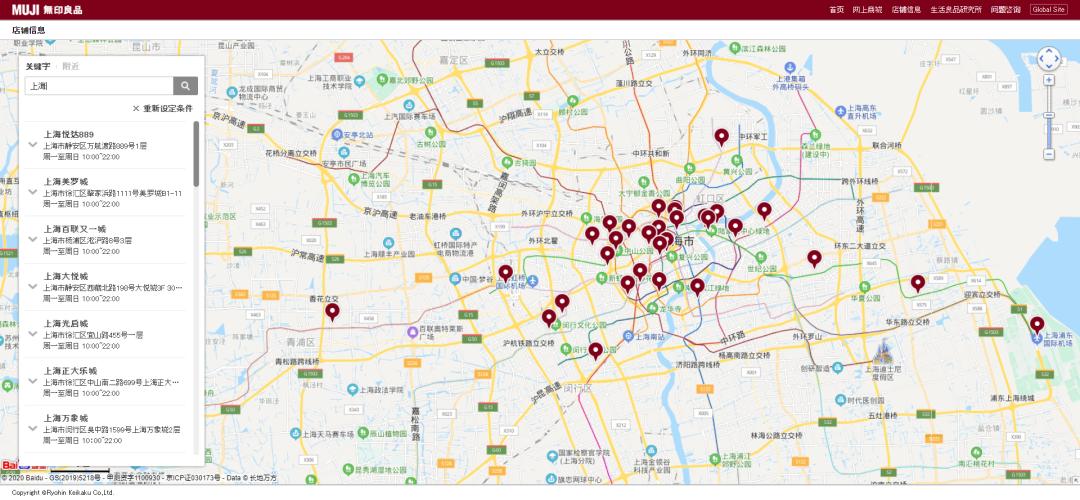Click the store list scrollbar
Viewport: 1080px width, 500px height.
(x=196, y=154)
